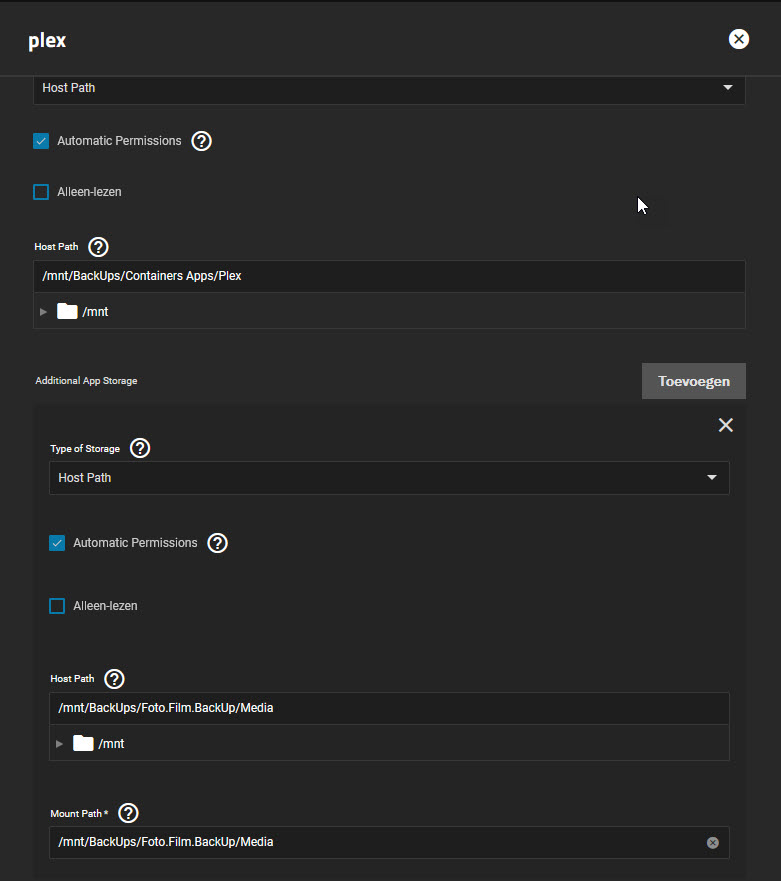The height and width of the screenshot is (881, 781).
Task: Open help tooltip for Type of Storage
Action: pyautogui.click(x=140, y=449)
